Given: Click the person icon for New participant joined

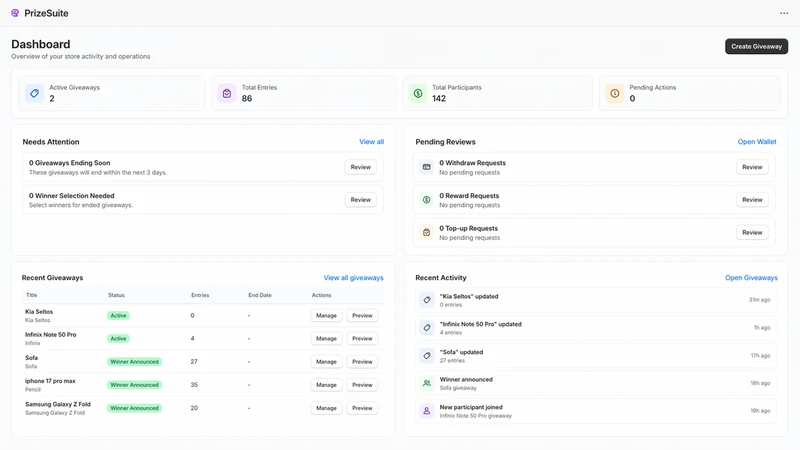Looking at the screenshot, I should 427,411.
